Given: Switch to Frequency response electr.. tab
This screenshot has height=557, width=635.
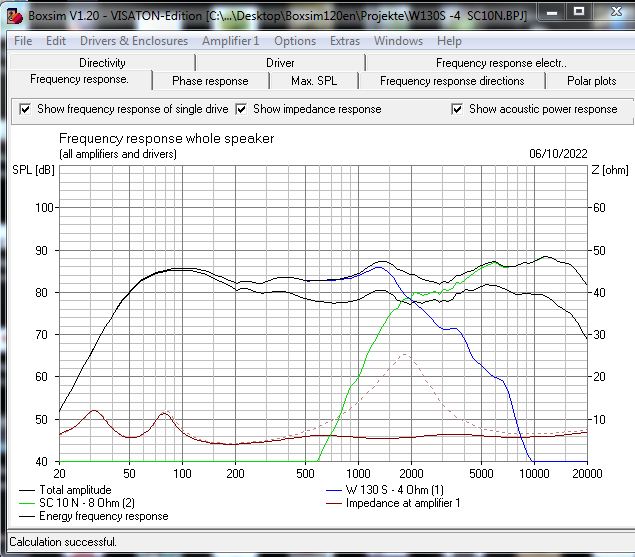Looking at the screenshot, I should click(x=501, y=63).
